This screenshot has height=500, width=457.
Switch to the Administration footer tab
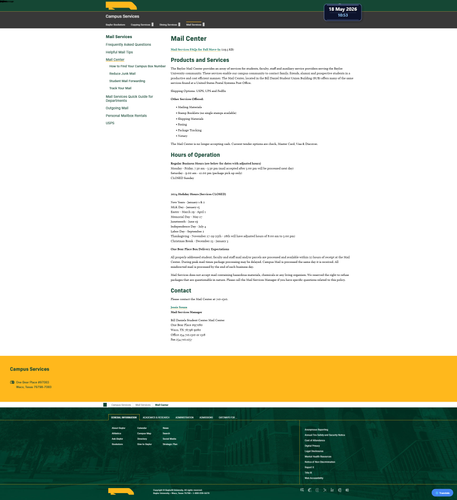tap(184, 417)
